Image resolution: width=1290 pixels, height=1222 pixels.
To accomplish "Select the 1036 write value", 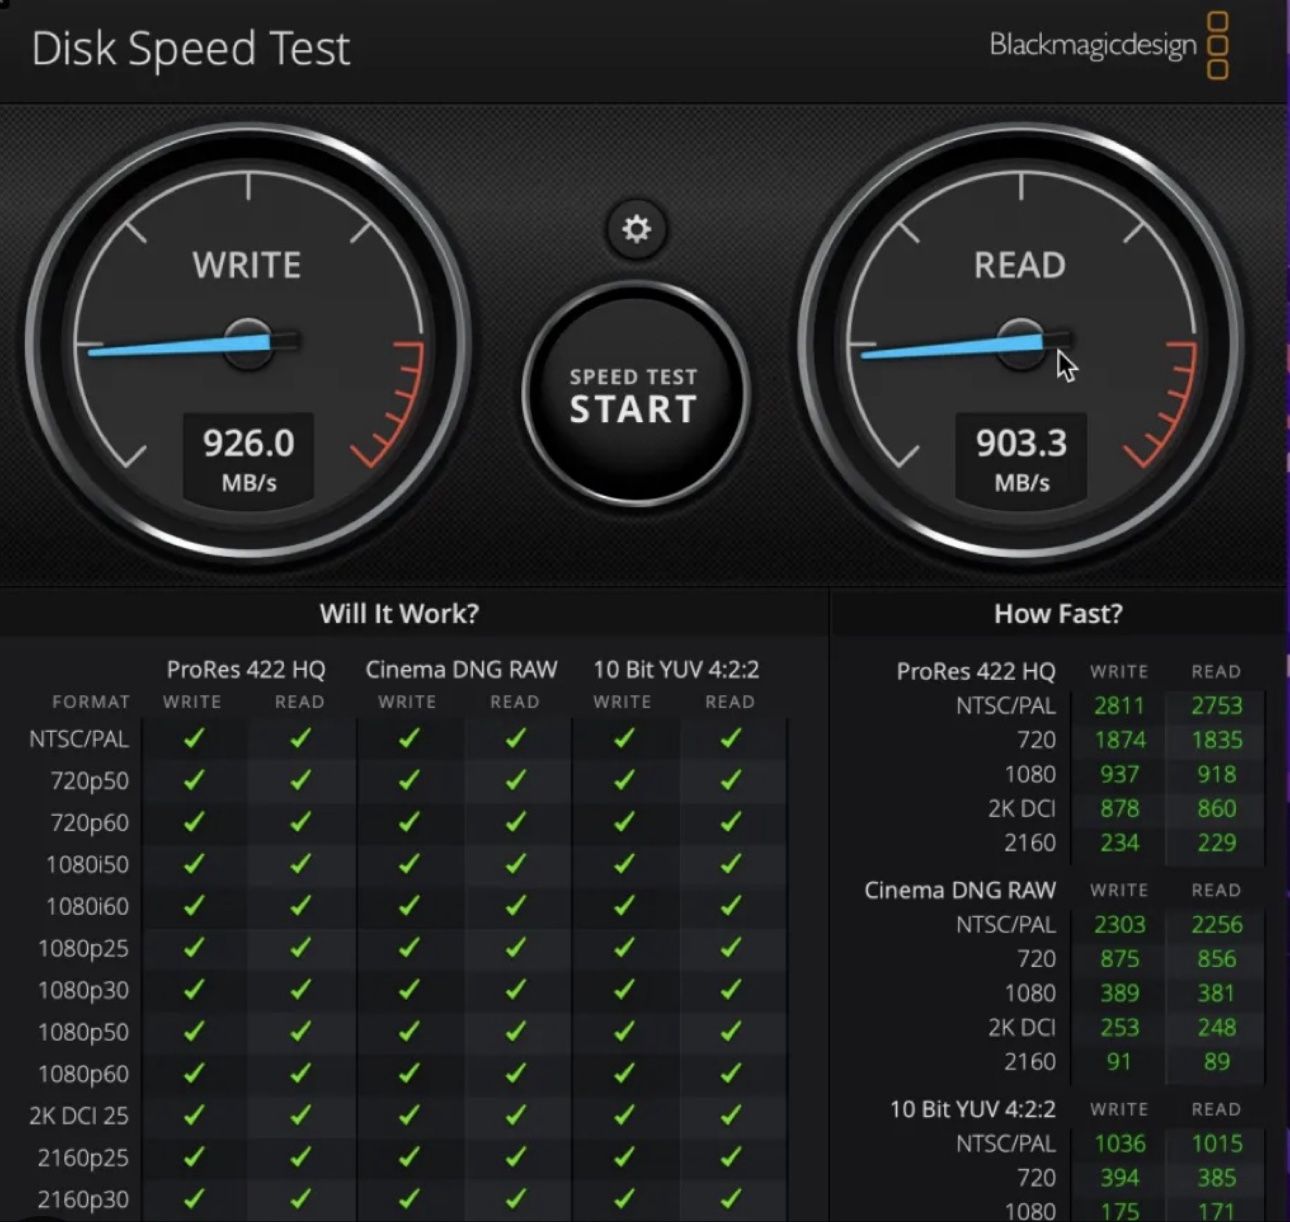I will [1119, 1144].
